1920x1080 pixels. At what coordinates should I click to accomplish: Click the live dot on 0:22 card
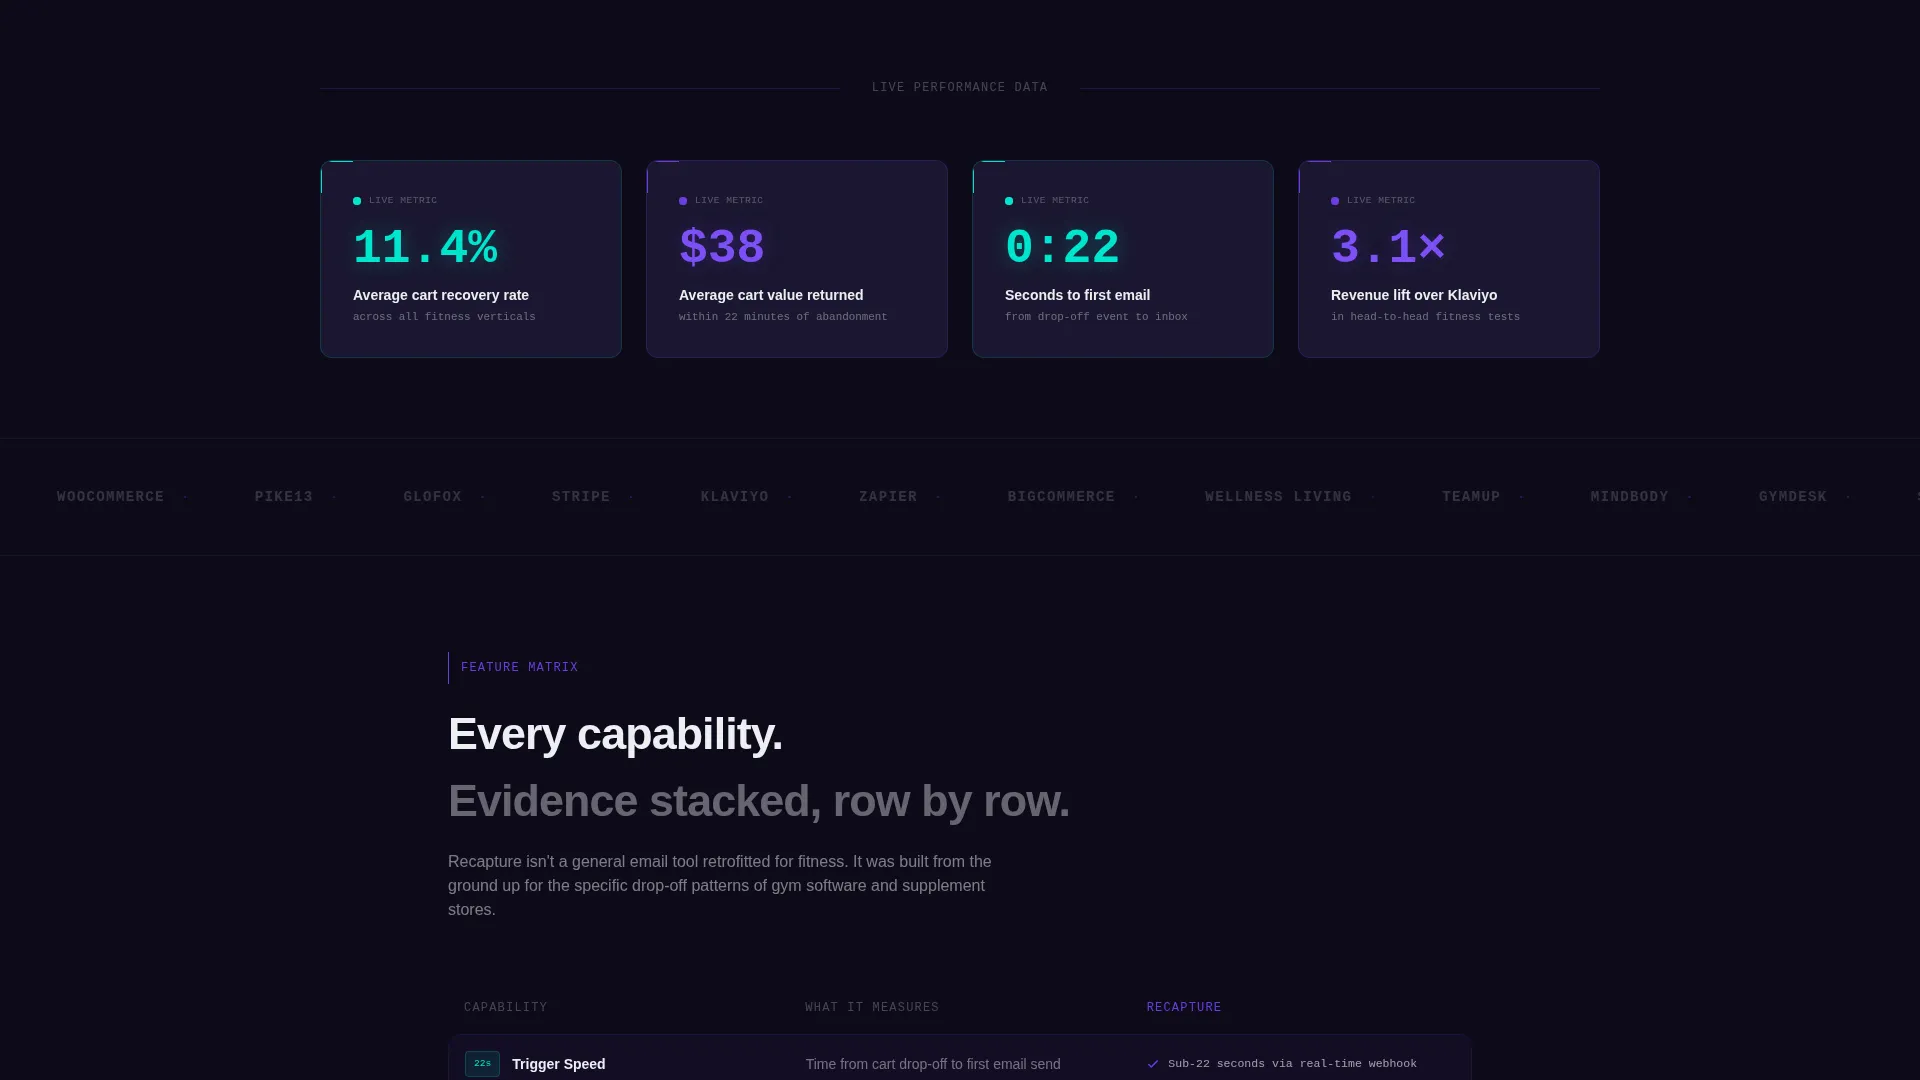point(1009,201)
